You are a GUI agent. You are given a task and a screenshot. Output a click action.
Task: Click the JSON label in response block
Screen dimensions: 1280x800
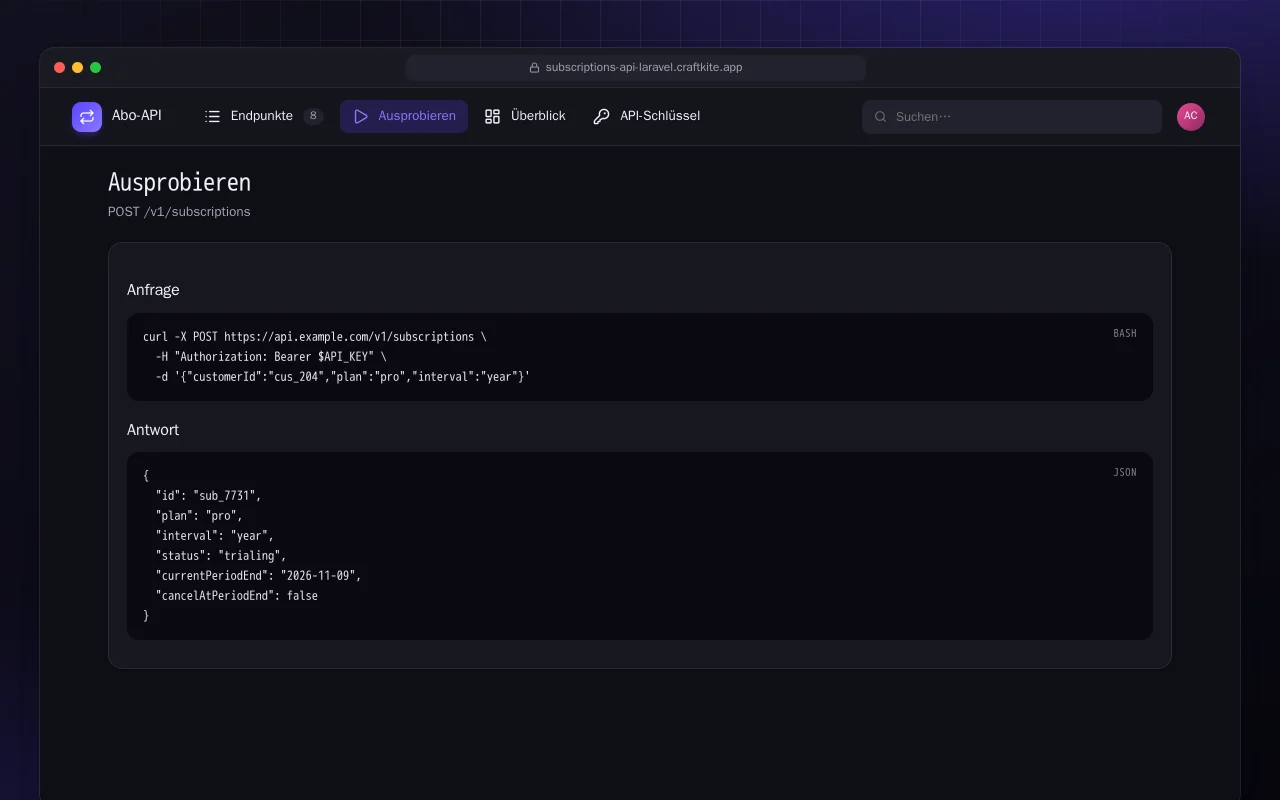(1125, 473)
